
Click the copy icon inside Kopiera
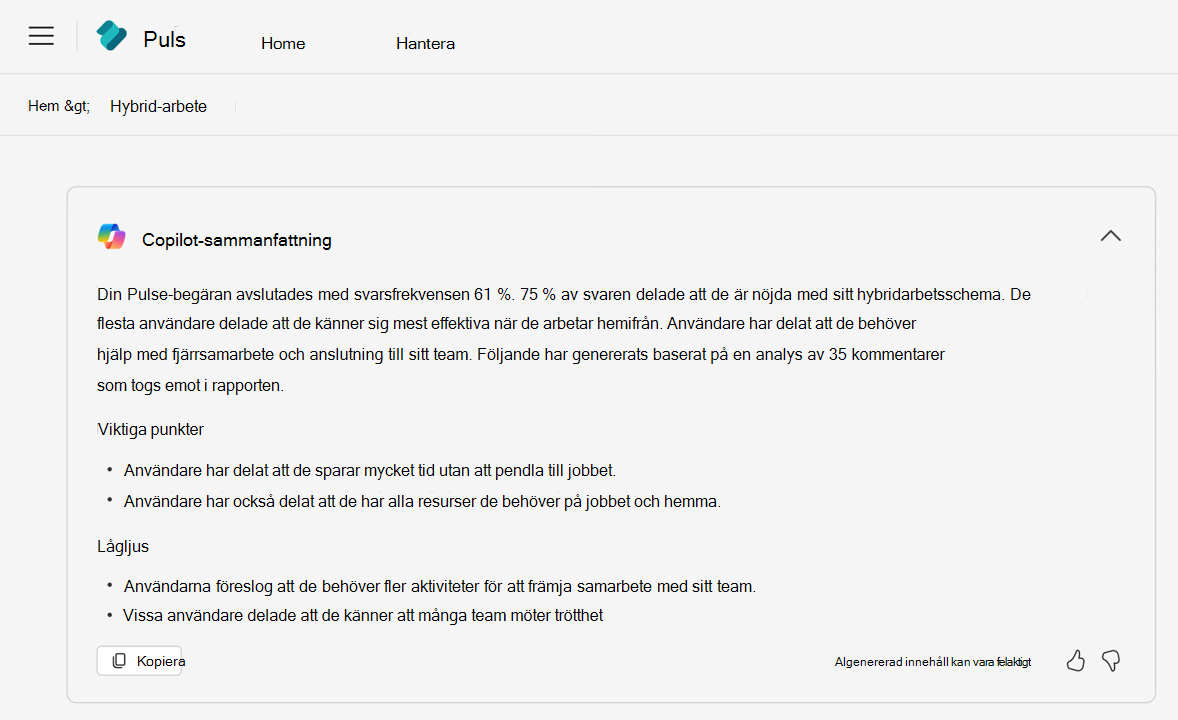pos(119,661)
